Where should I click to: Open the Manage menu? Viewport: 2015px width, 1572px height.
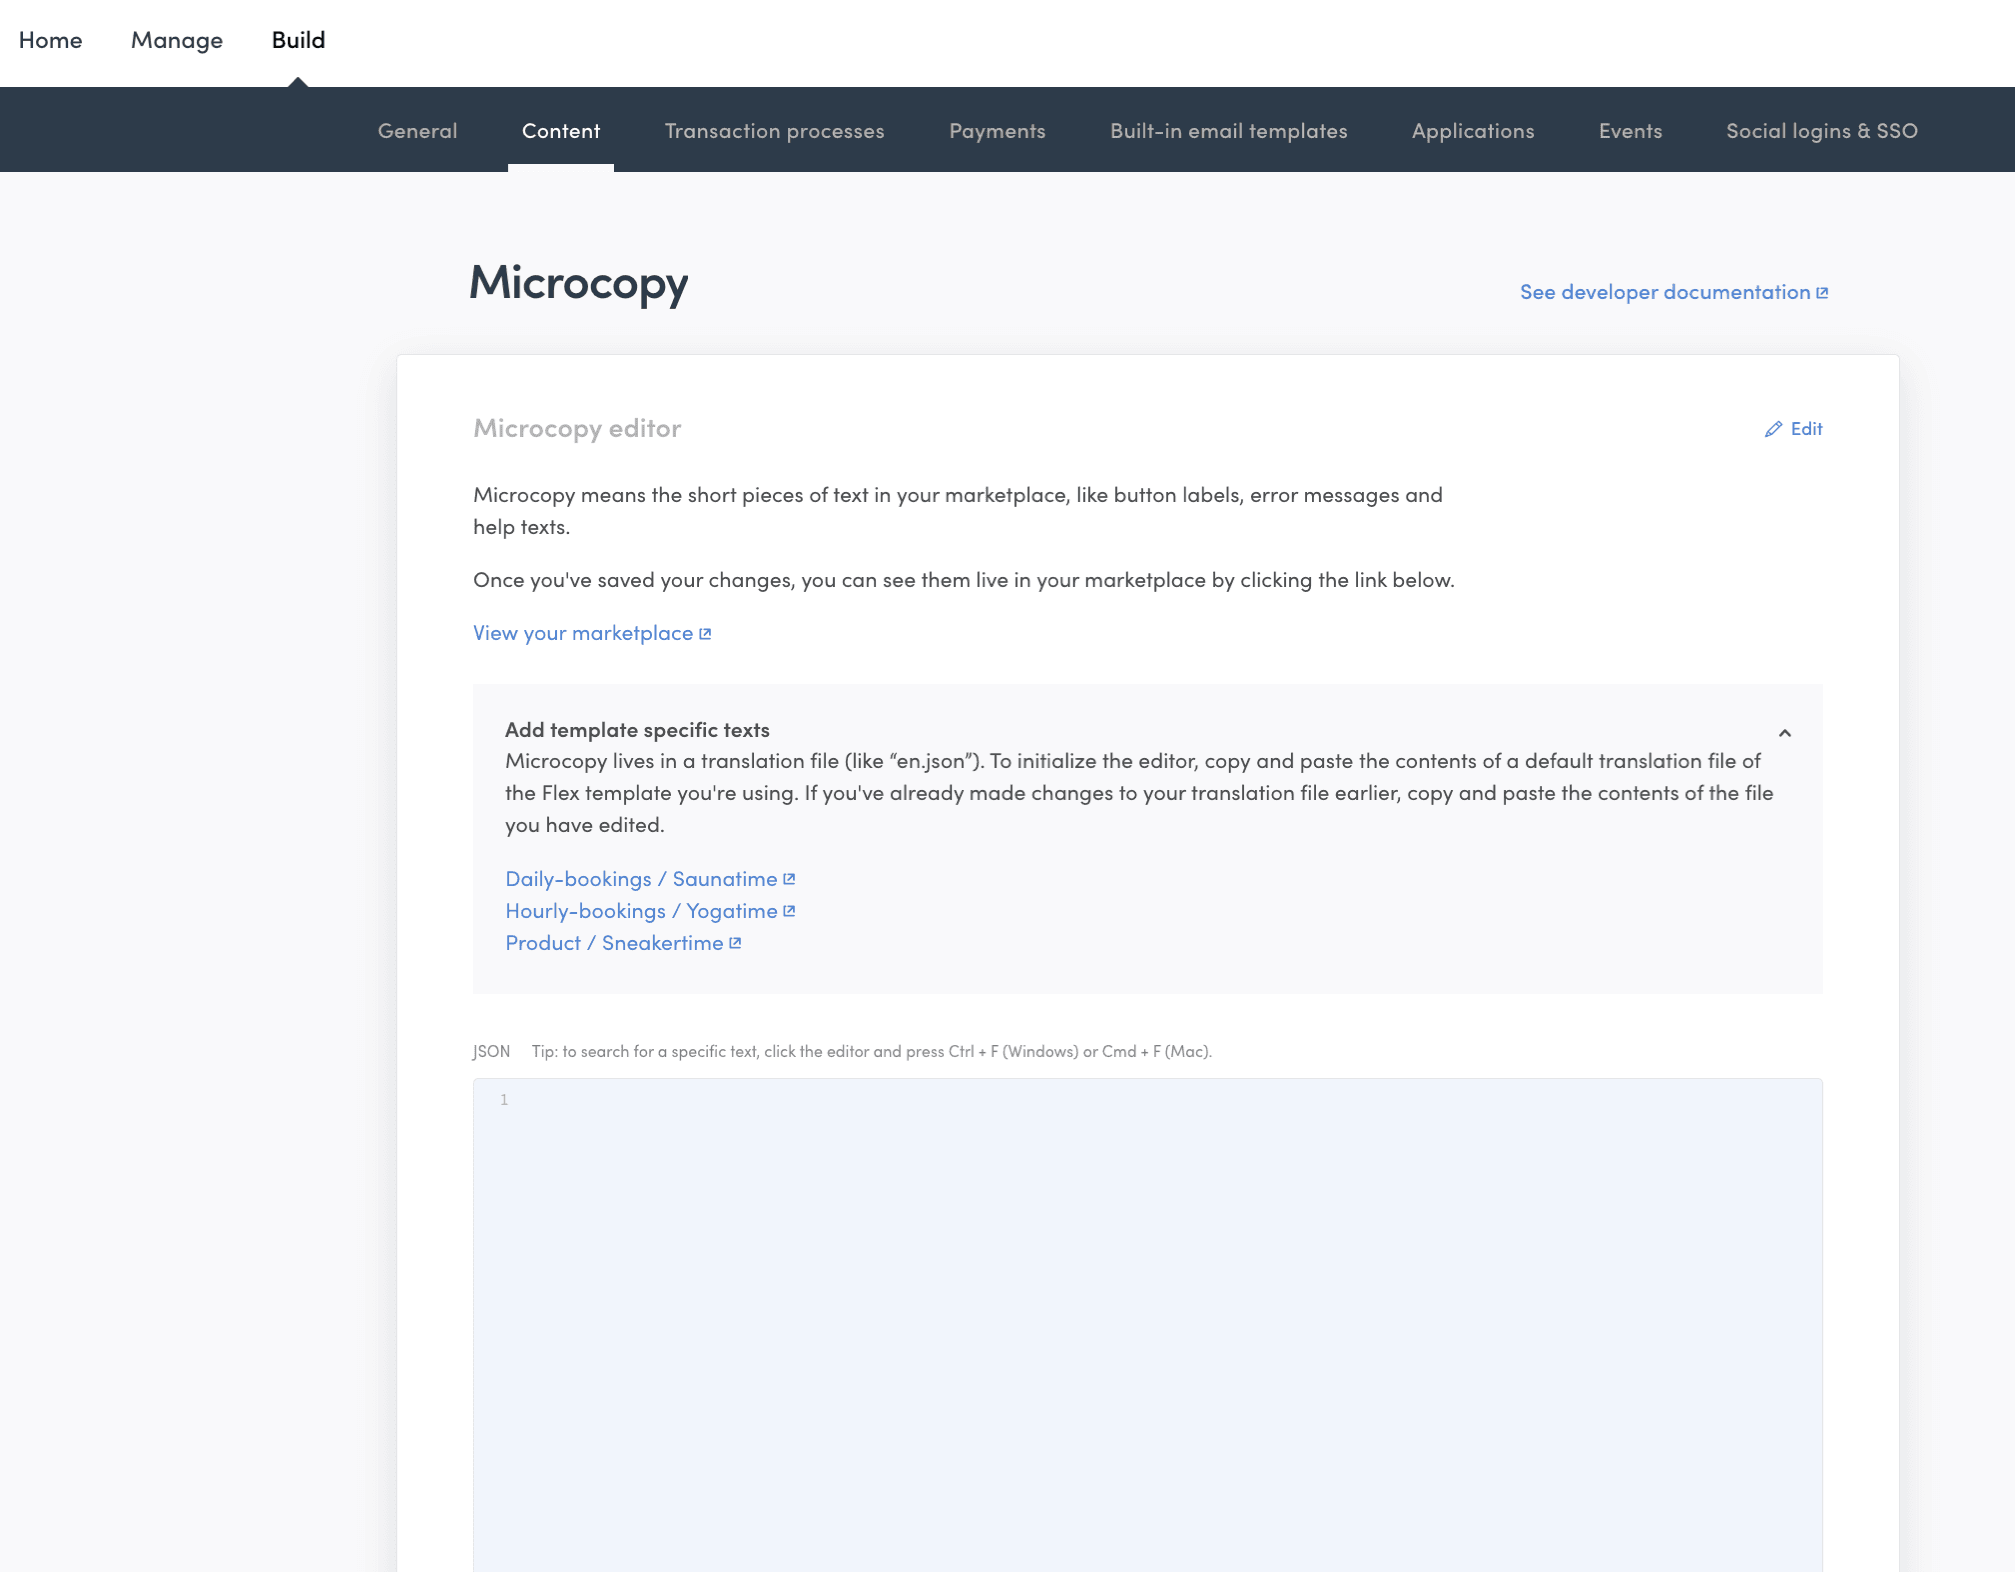(177, 40)
